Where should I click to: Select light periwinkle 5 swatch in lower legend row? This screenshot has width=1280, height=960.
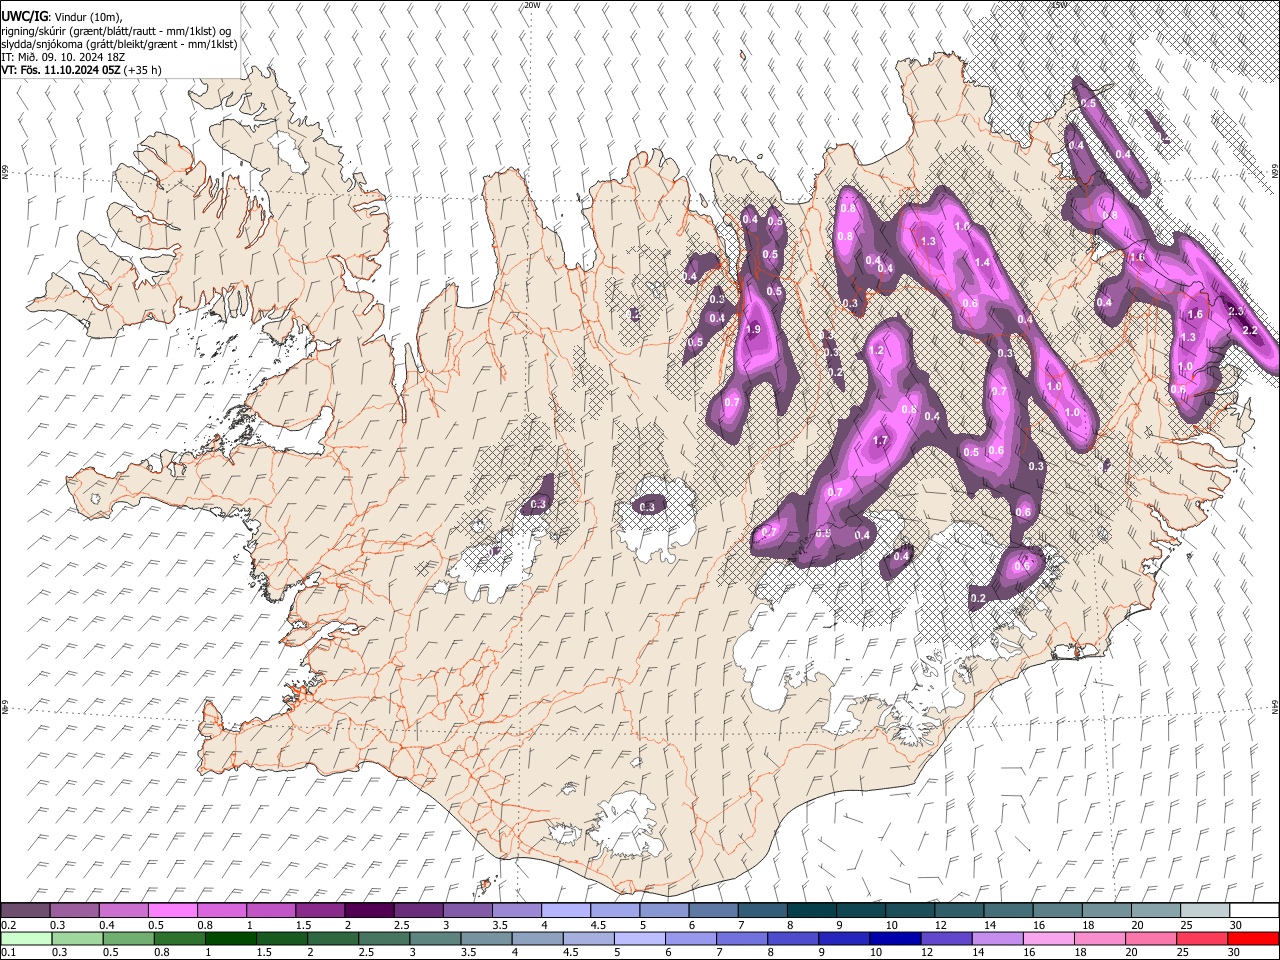(x=638, y=938)
